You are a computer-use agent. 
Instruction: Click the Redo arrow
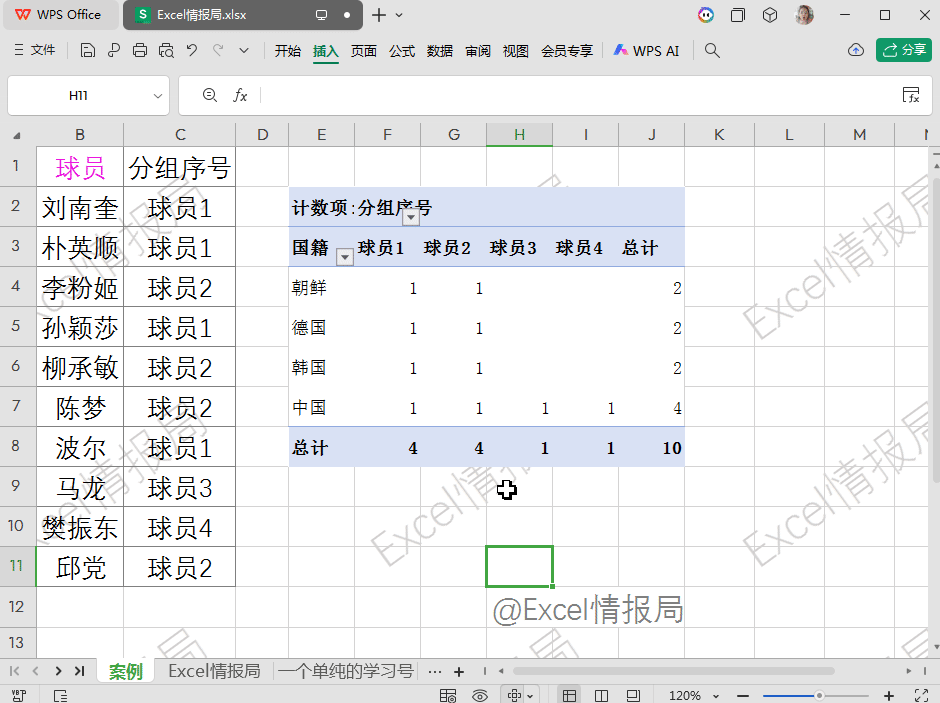click(218, 50)
